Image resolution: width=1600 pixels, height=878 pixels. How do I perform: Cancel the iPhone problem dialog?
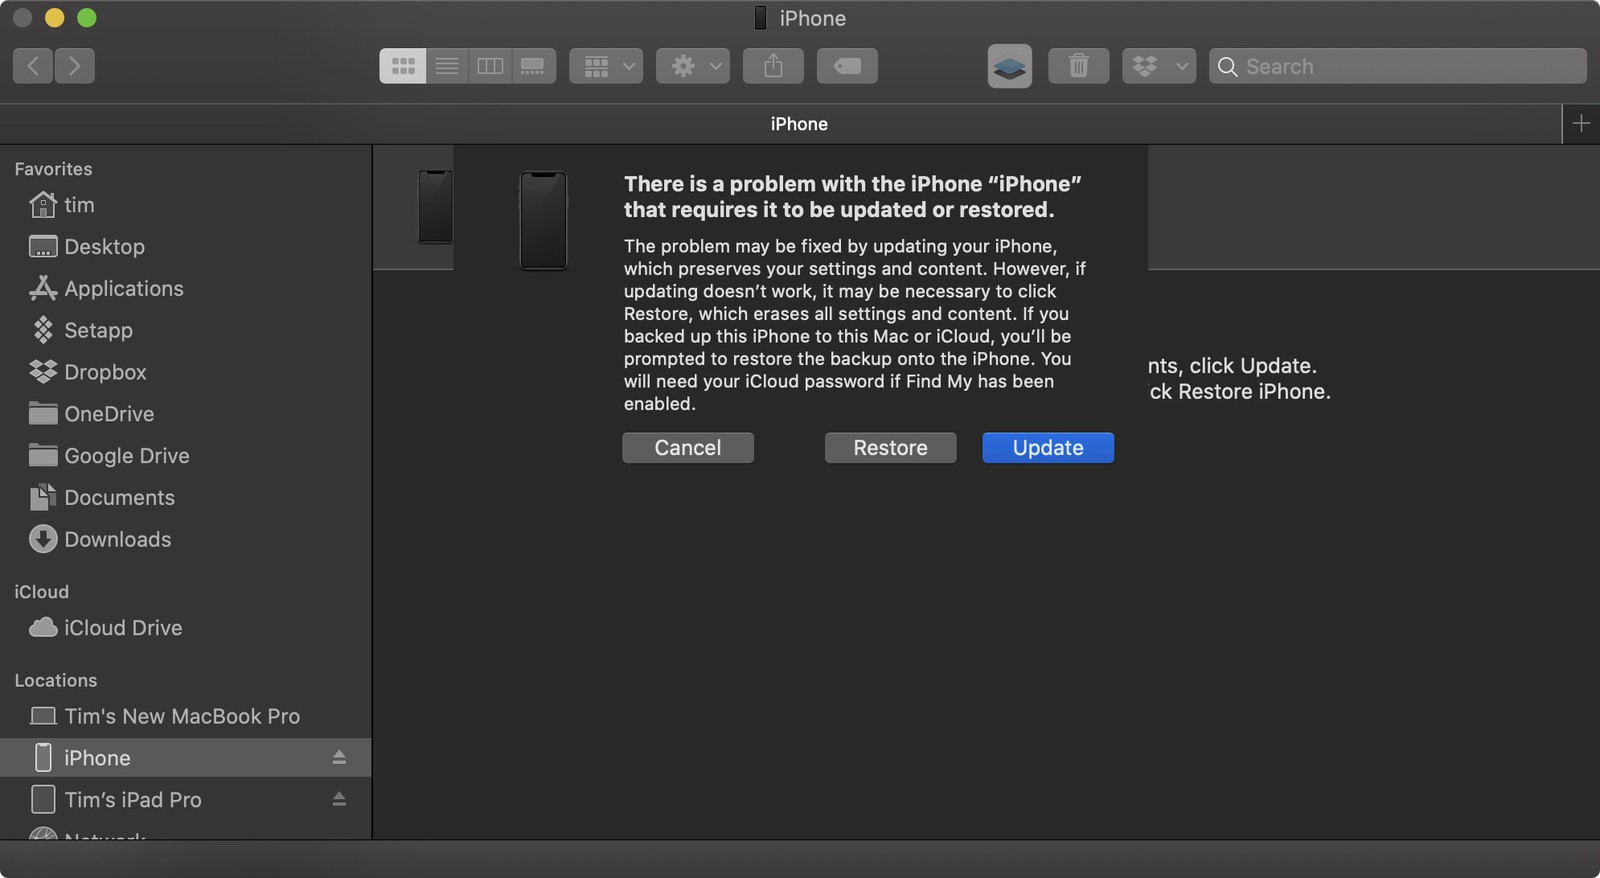pyautogui.click(x=687, y=448)
